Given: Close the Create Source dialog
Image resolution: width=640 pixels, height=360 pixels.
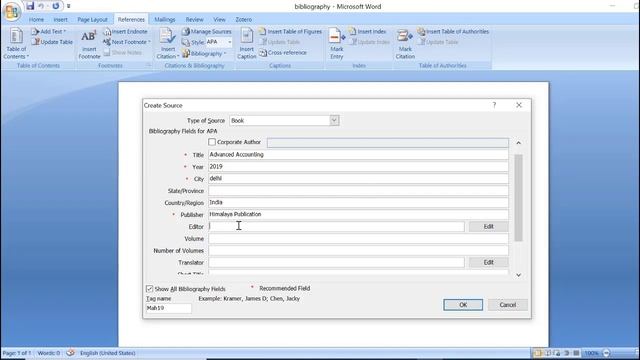Looking at the screenshot, I should 519,105.
